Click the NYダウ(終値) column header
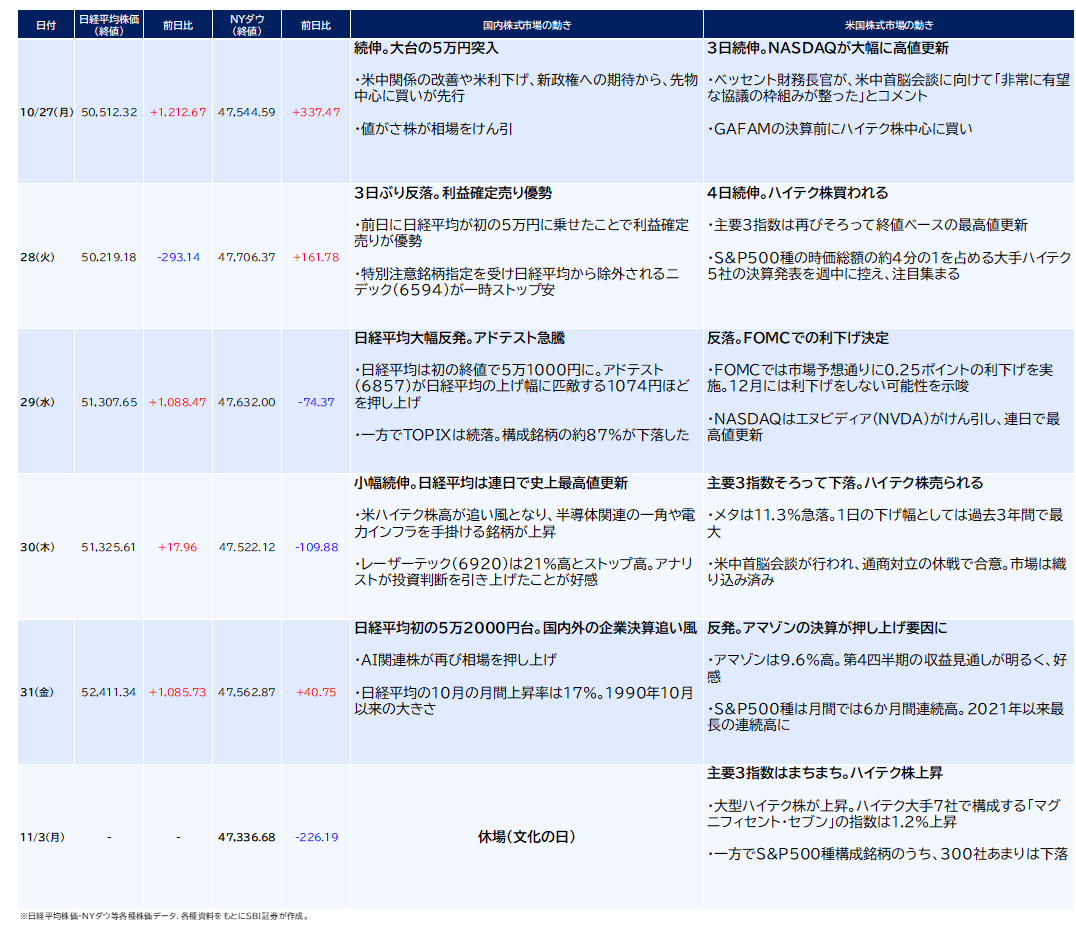The width and height of the screenshot is (1076, 931). [247, 25]
